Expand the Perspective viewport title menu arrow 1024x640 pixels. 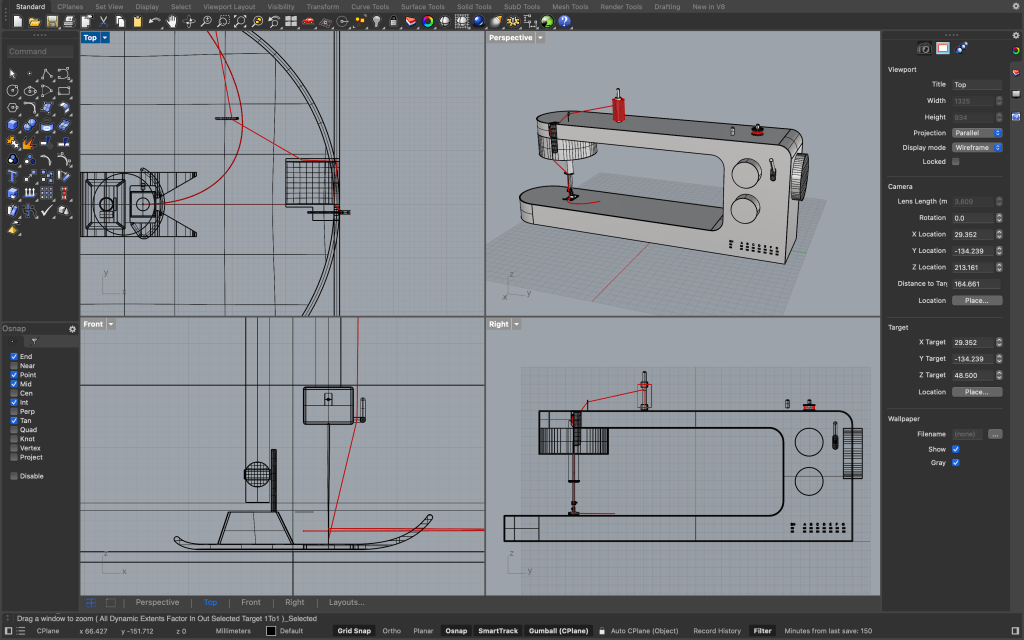pyautogui.click(x=540, y=38)
